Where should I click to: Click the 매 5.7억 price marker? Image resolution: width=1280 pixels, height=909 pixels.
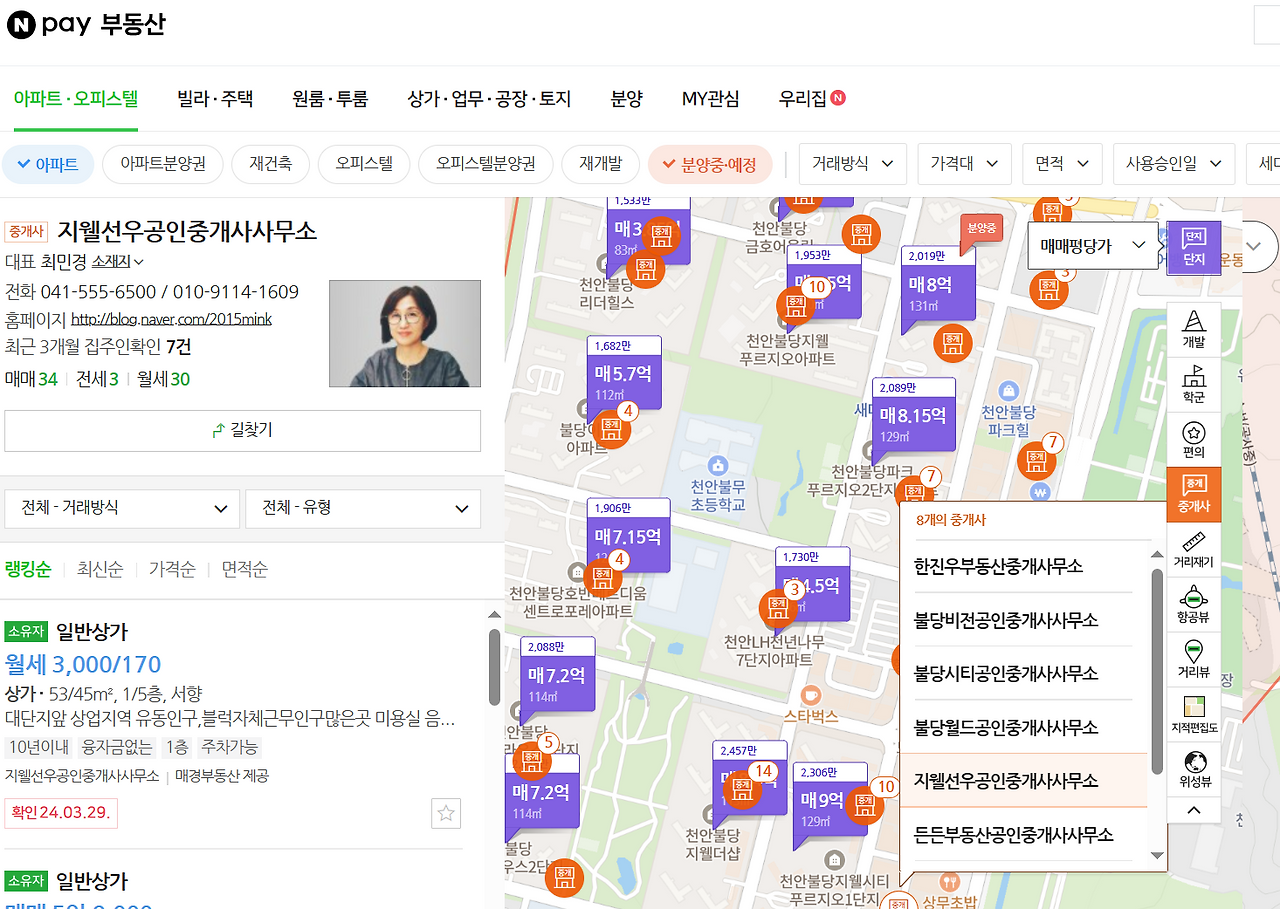(623, 376)
